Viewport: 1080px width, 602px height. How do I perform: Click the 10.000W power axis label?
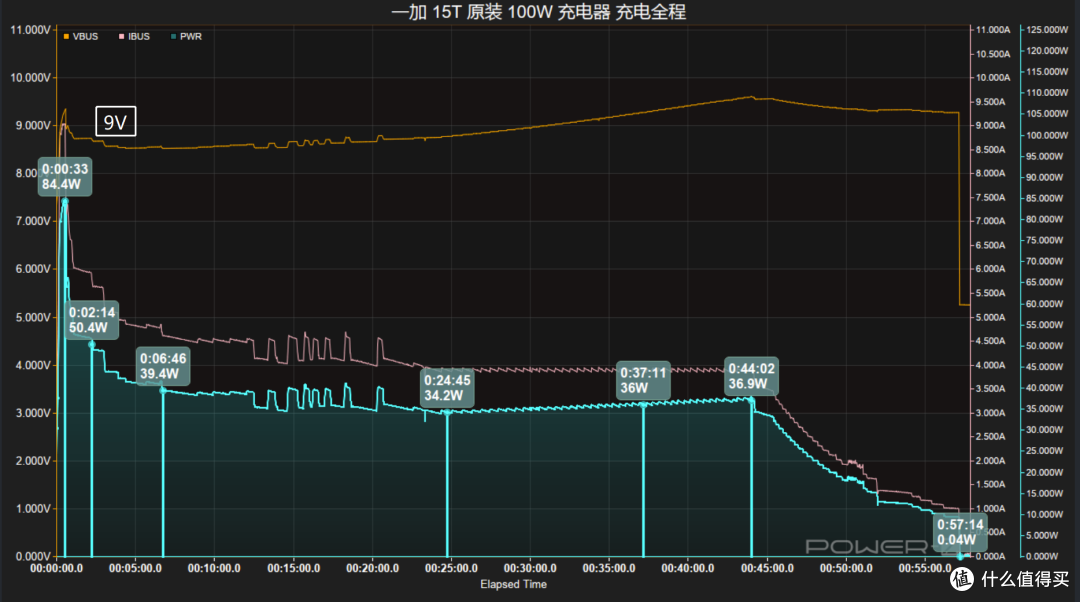click(x=1045, y=515)
